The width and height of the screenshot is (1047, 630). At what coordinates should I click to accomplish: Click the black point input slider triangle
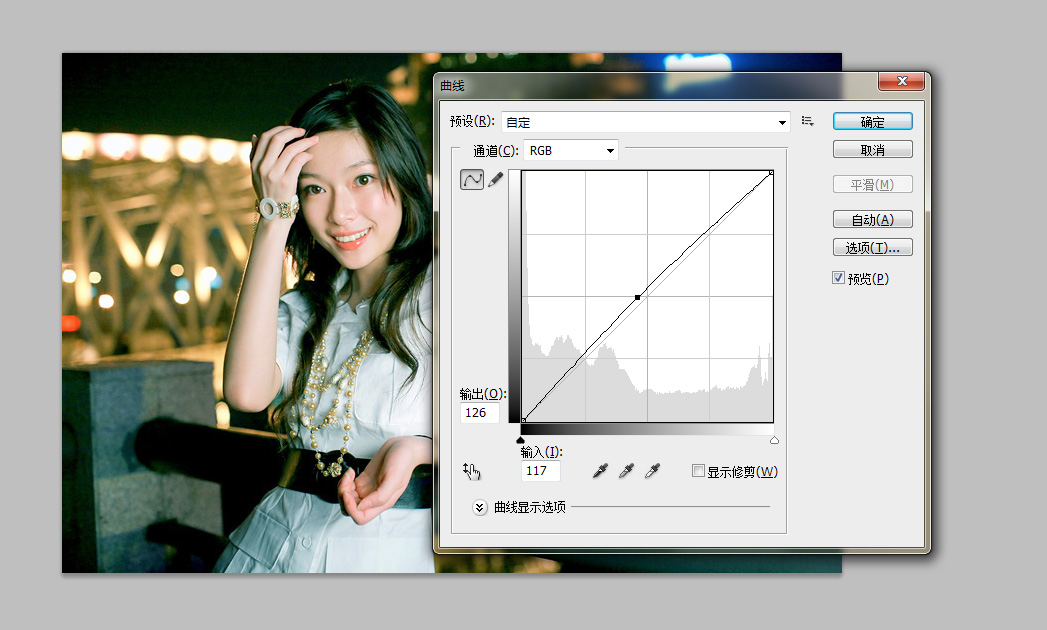(x=521, y=440)
